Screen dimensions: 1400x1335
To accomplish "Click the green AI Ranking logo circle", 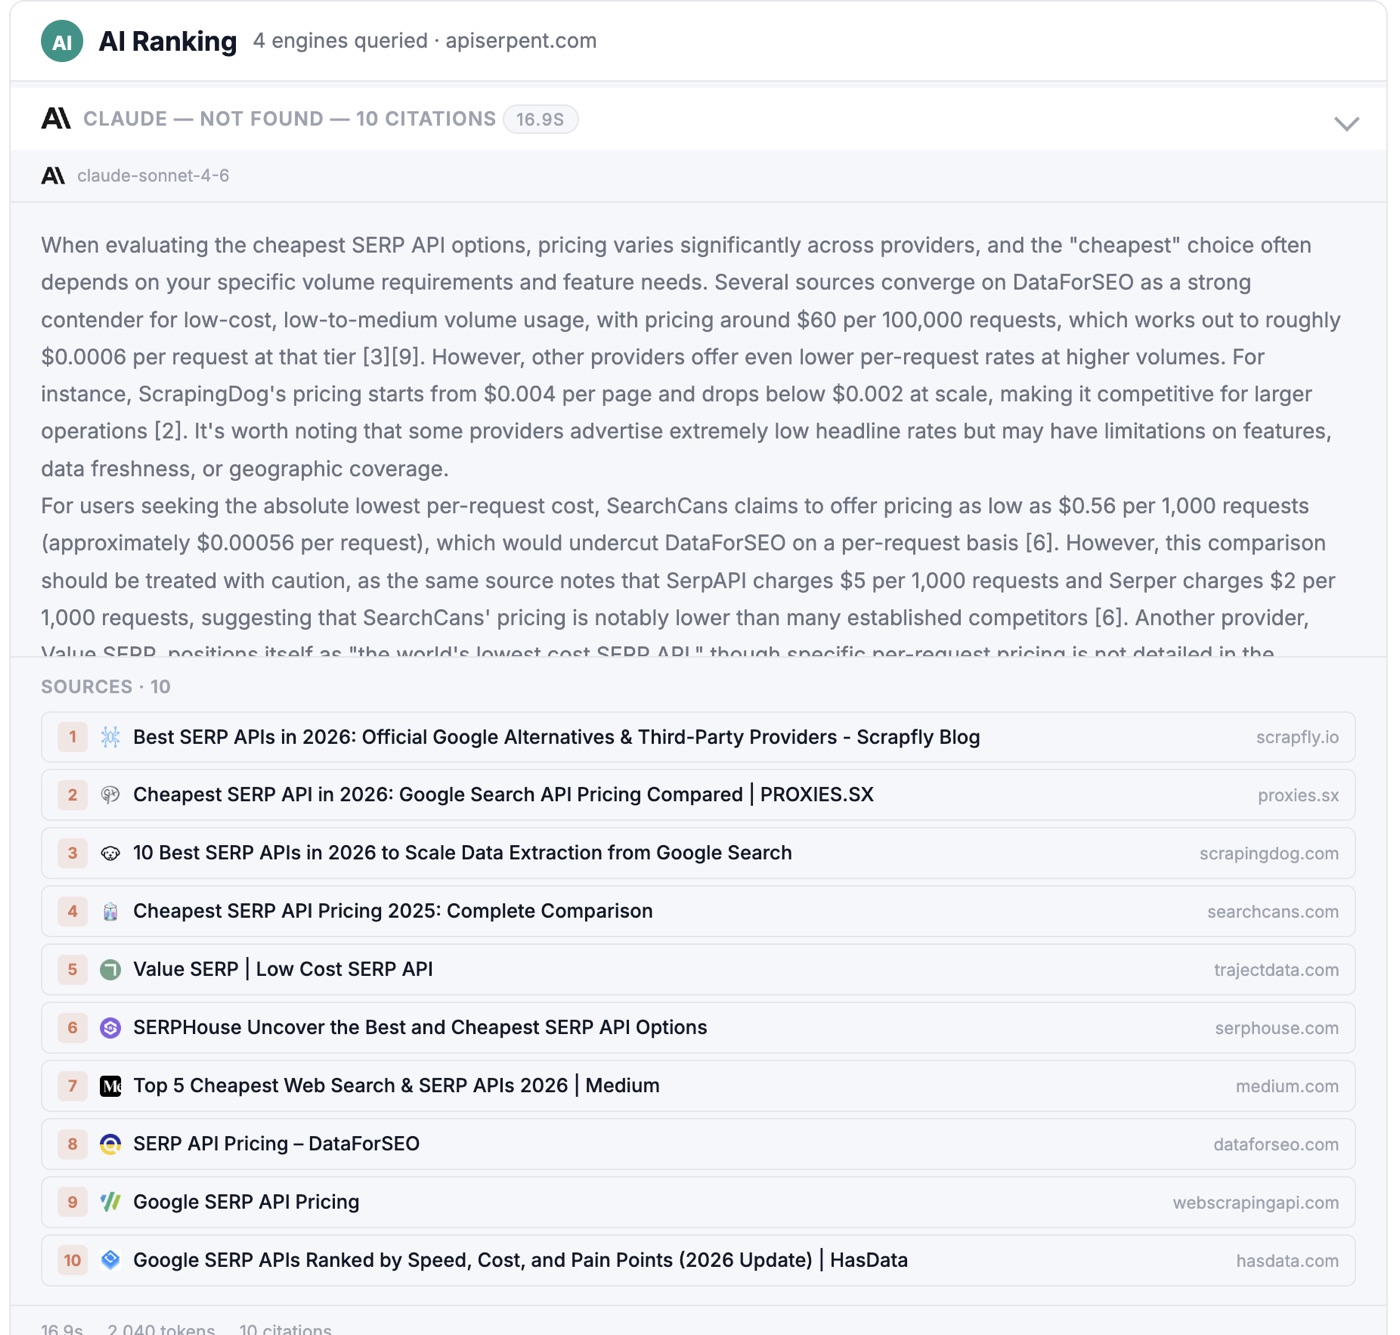I will pyautogui.click(x=62, y=41).
